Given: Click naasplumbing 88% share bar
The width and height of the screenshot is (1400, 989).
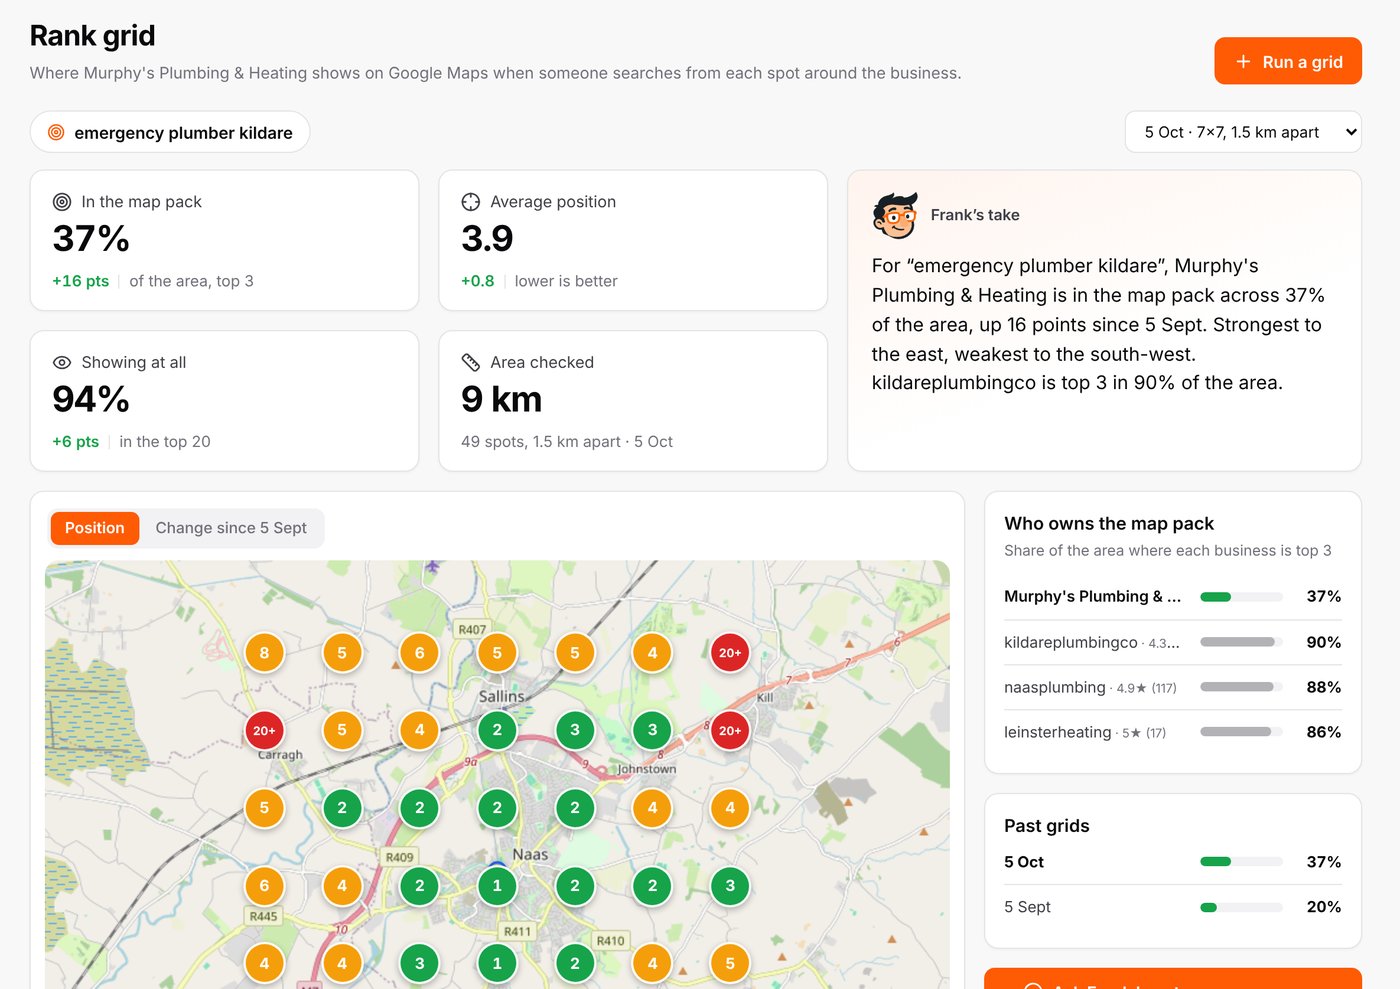Looking at the screenshot, I should click(1241, 687).
